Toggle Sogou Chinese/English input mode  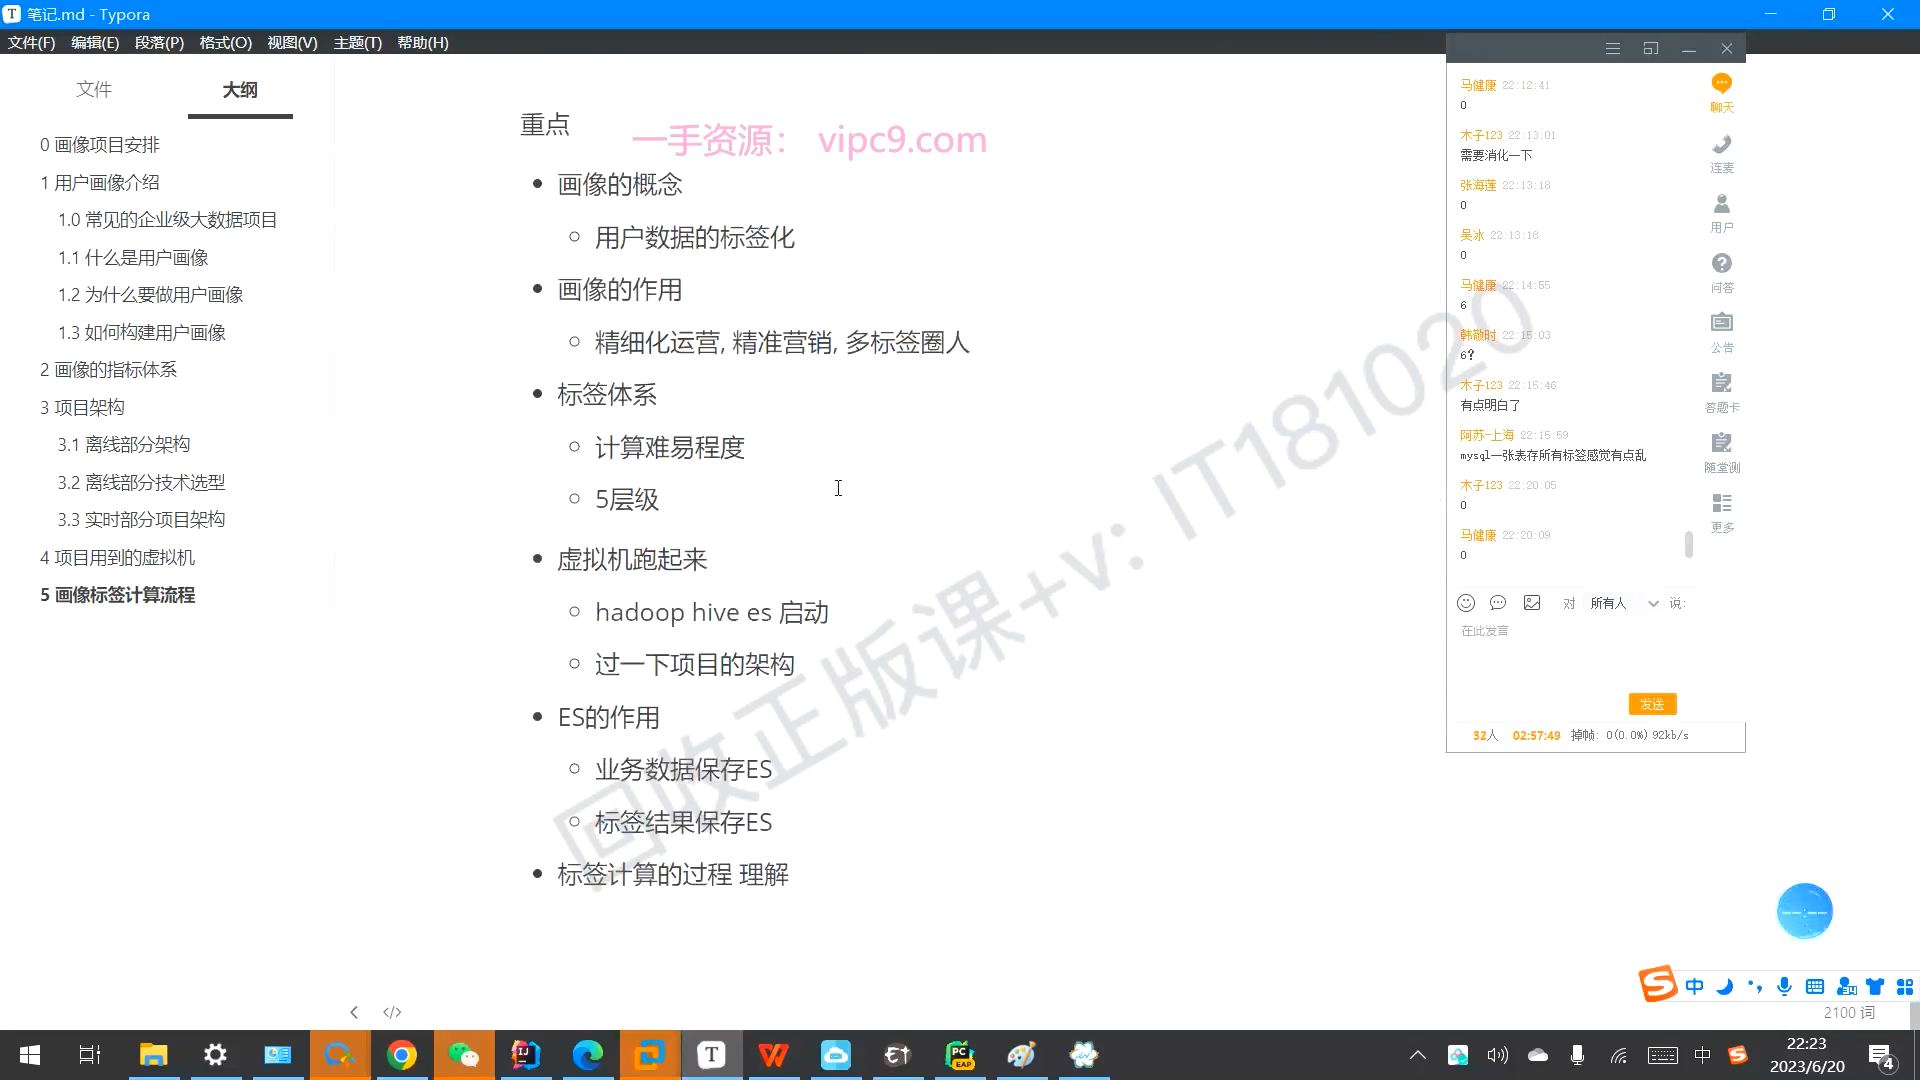point(1694,987)
